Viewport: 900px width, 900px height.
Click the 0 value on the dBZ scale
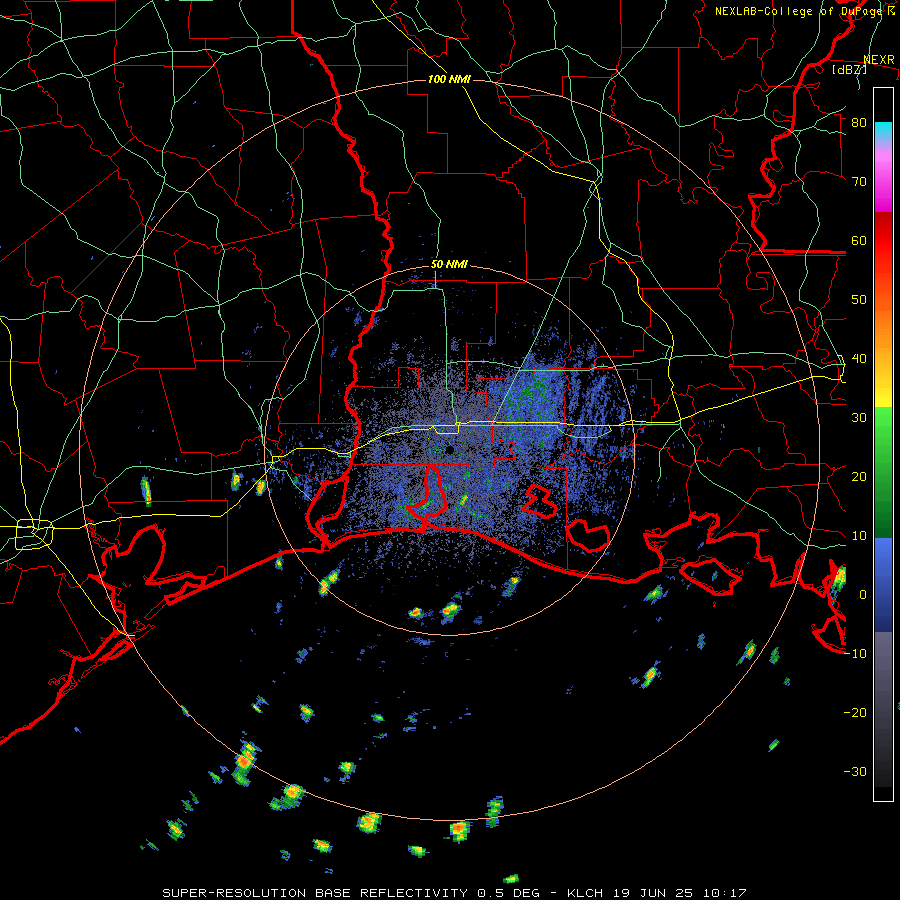click(863, 595)
